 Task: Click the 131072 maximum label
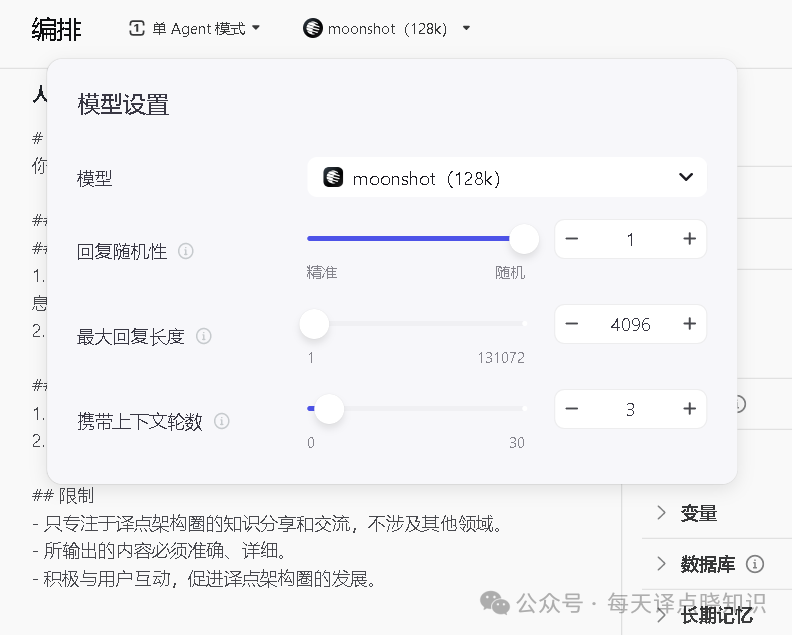pos(501,358)
